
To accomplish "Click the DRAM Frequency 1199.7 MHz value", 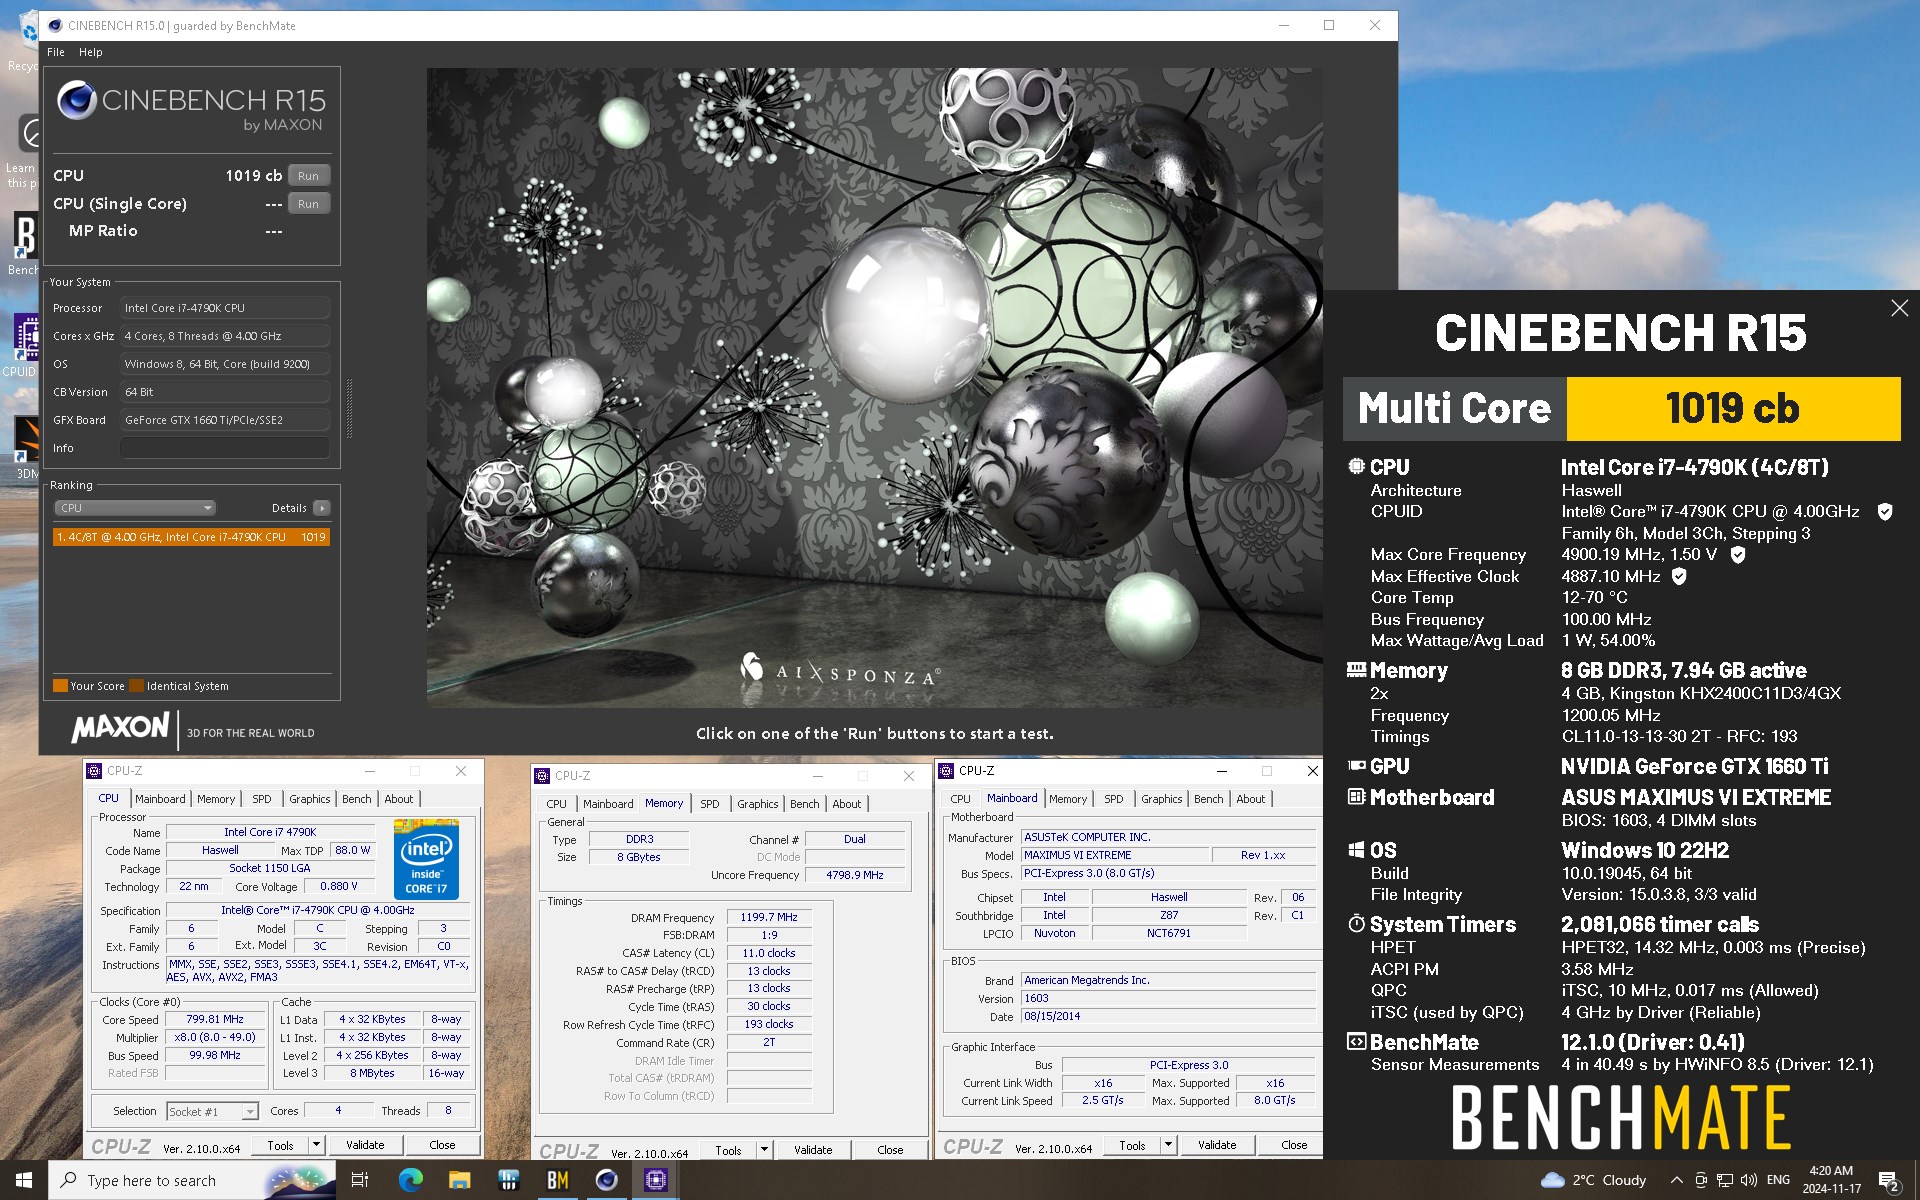I will click(769, 917).
